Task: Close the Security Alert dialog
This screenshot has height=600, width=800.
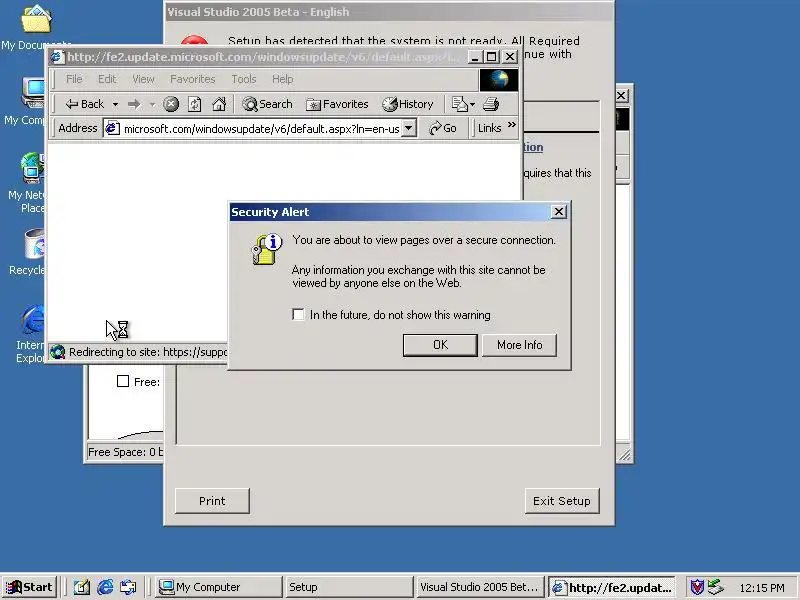Action: (x=559, y=212)
